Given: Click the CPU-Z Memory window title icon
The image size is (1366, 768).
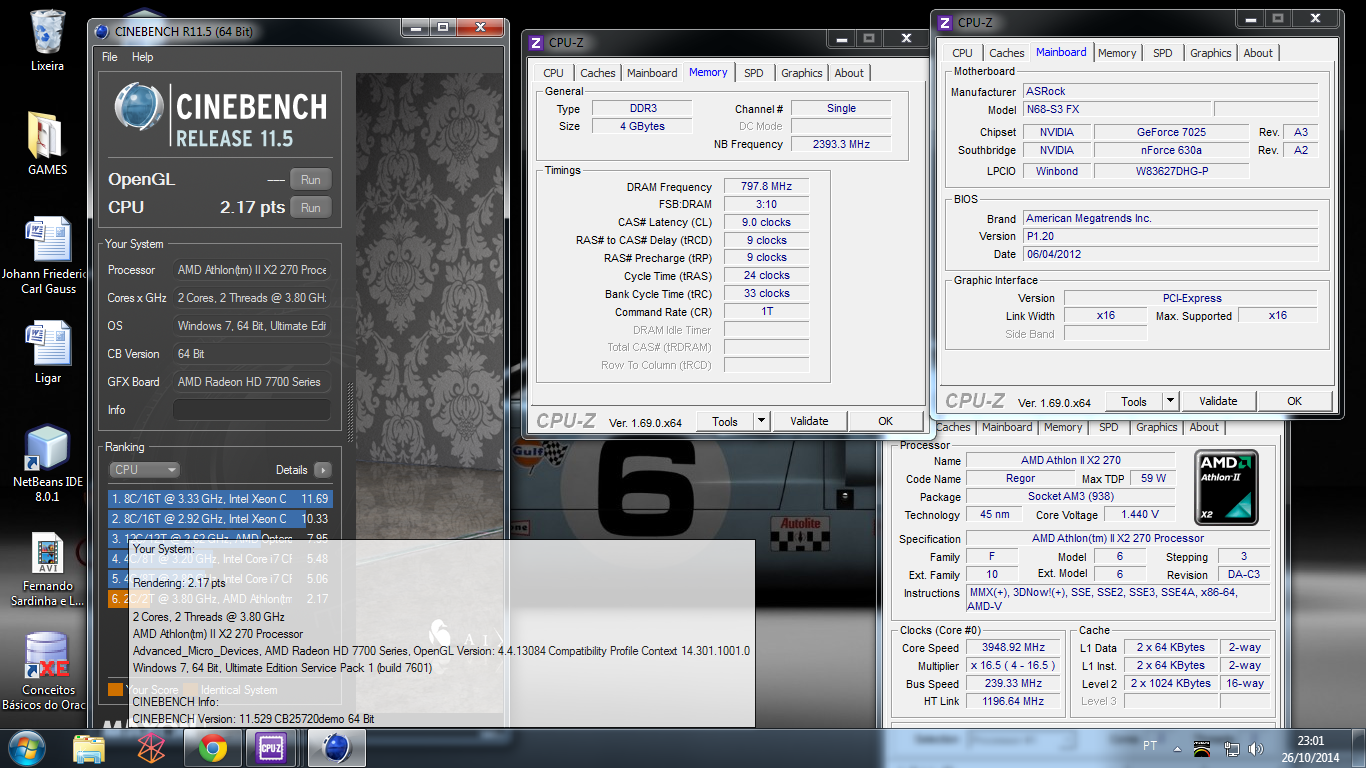Looking at the screenshot, I should (x=536, y=42).
